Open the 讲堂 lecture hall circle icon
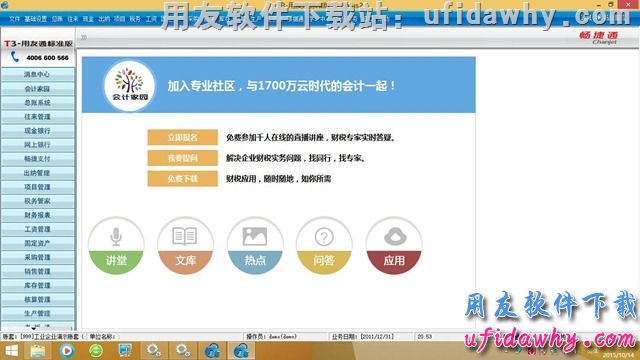640x360 pixels. click(116, 246)
